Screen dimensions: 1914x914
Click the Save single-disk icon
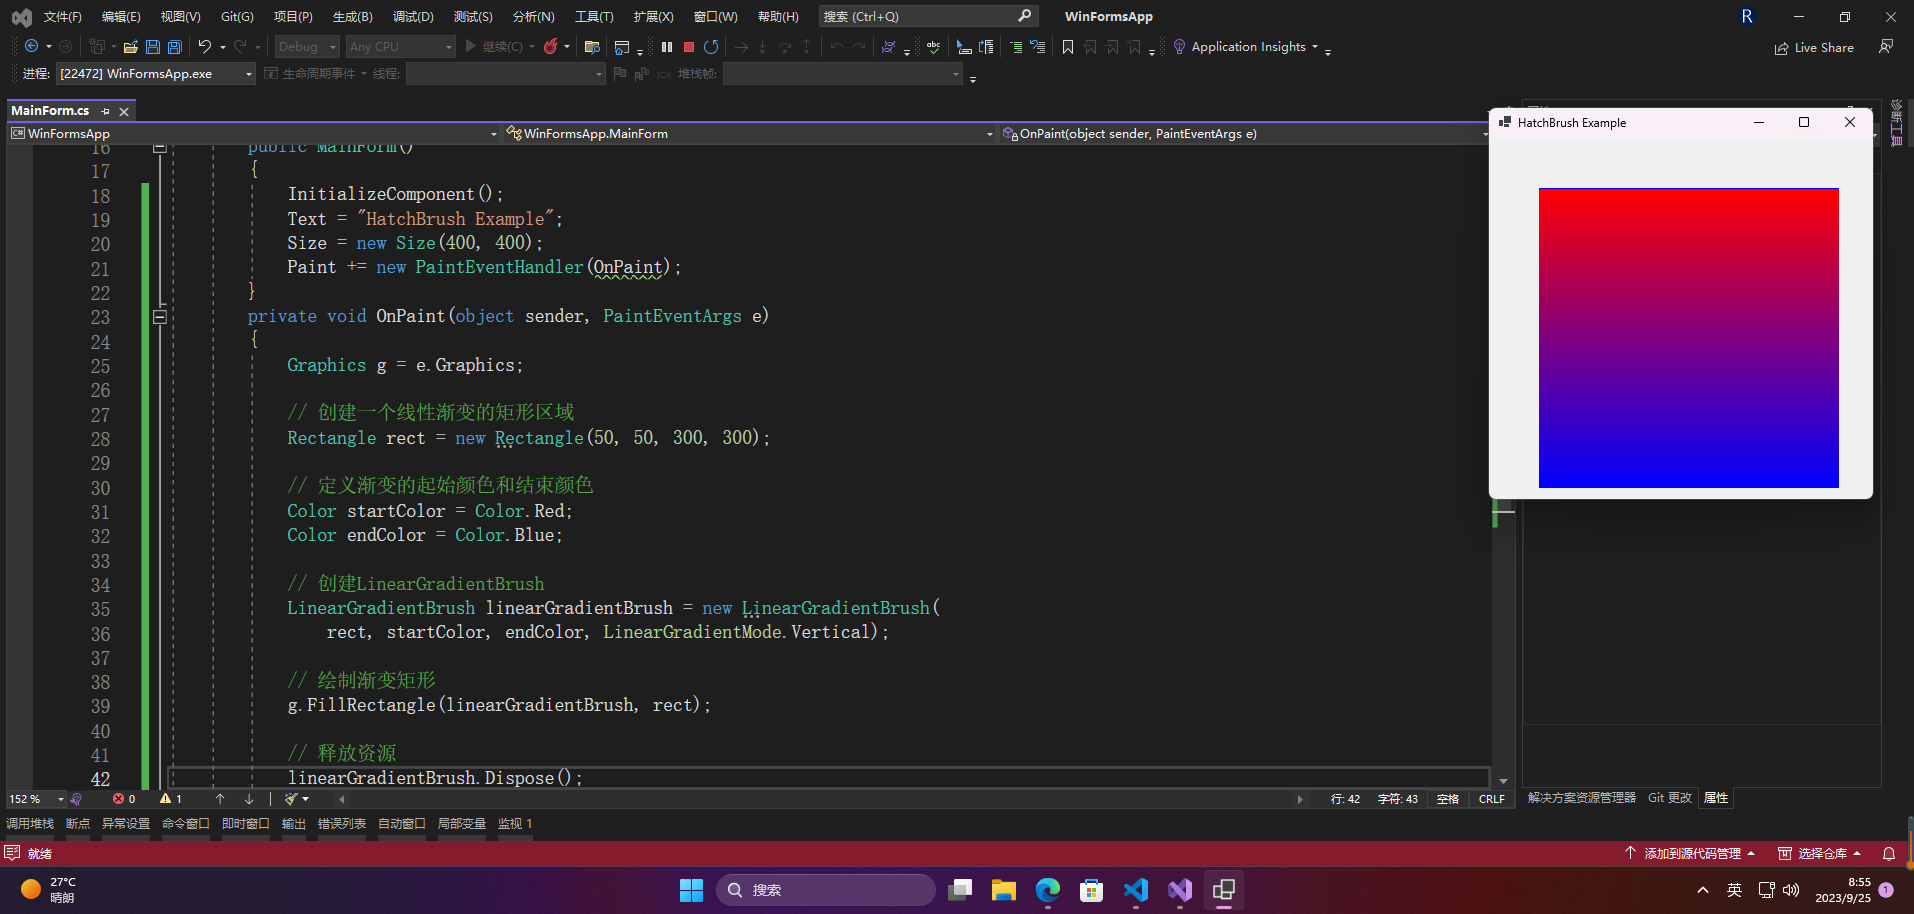click(153, 47)
